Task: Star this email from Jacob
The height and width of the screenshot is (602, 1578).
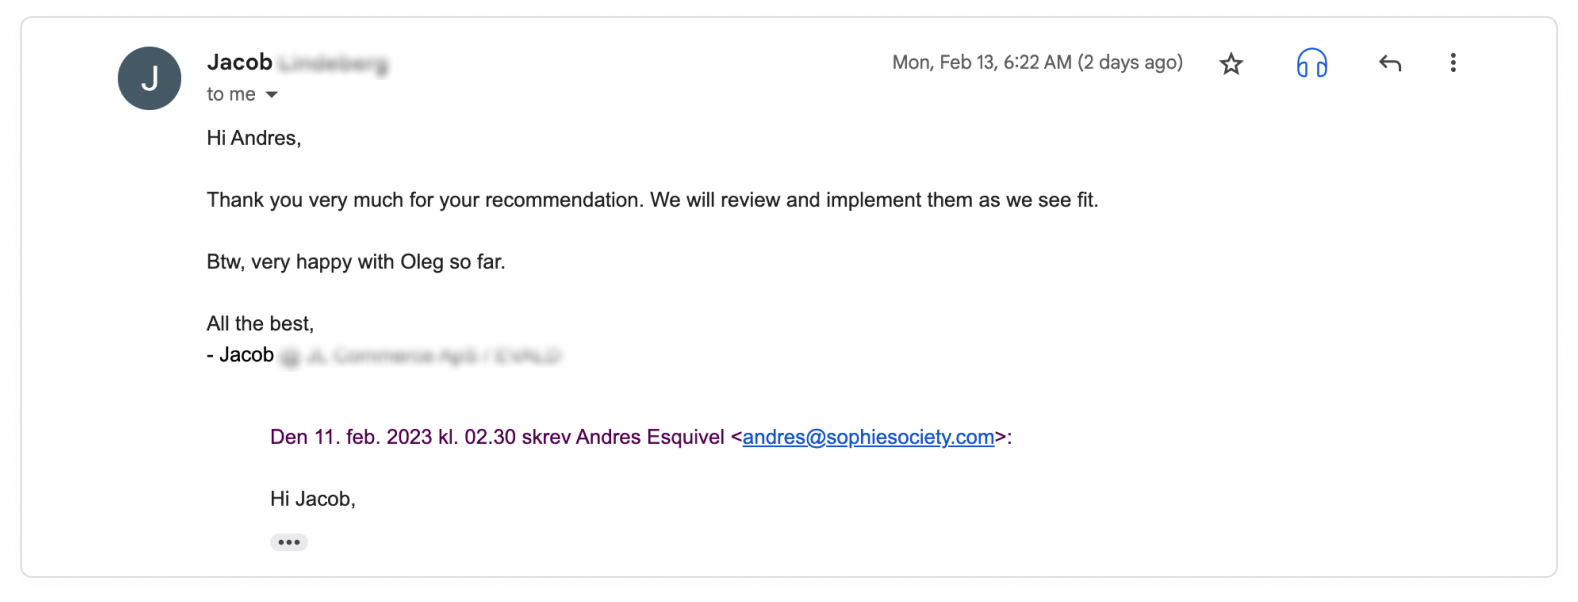Action: [1231, 64]
